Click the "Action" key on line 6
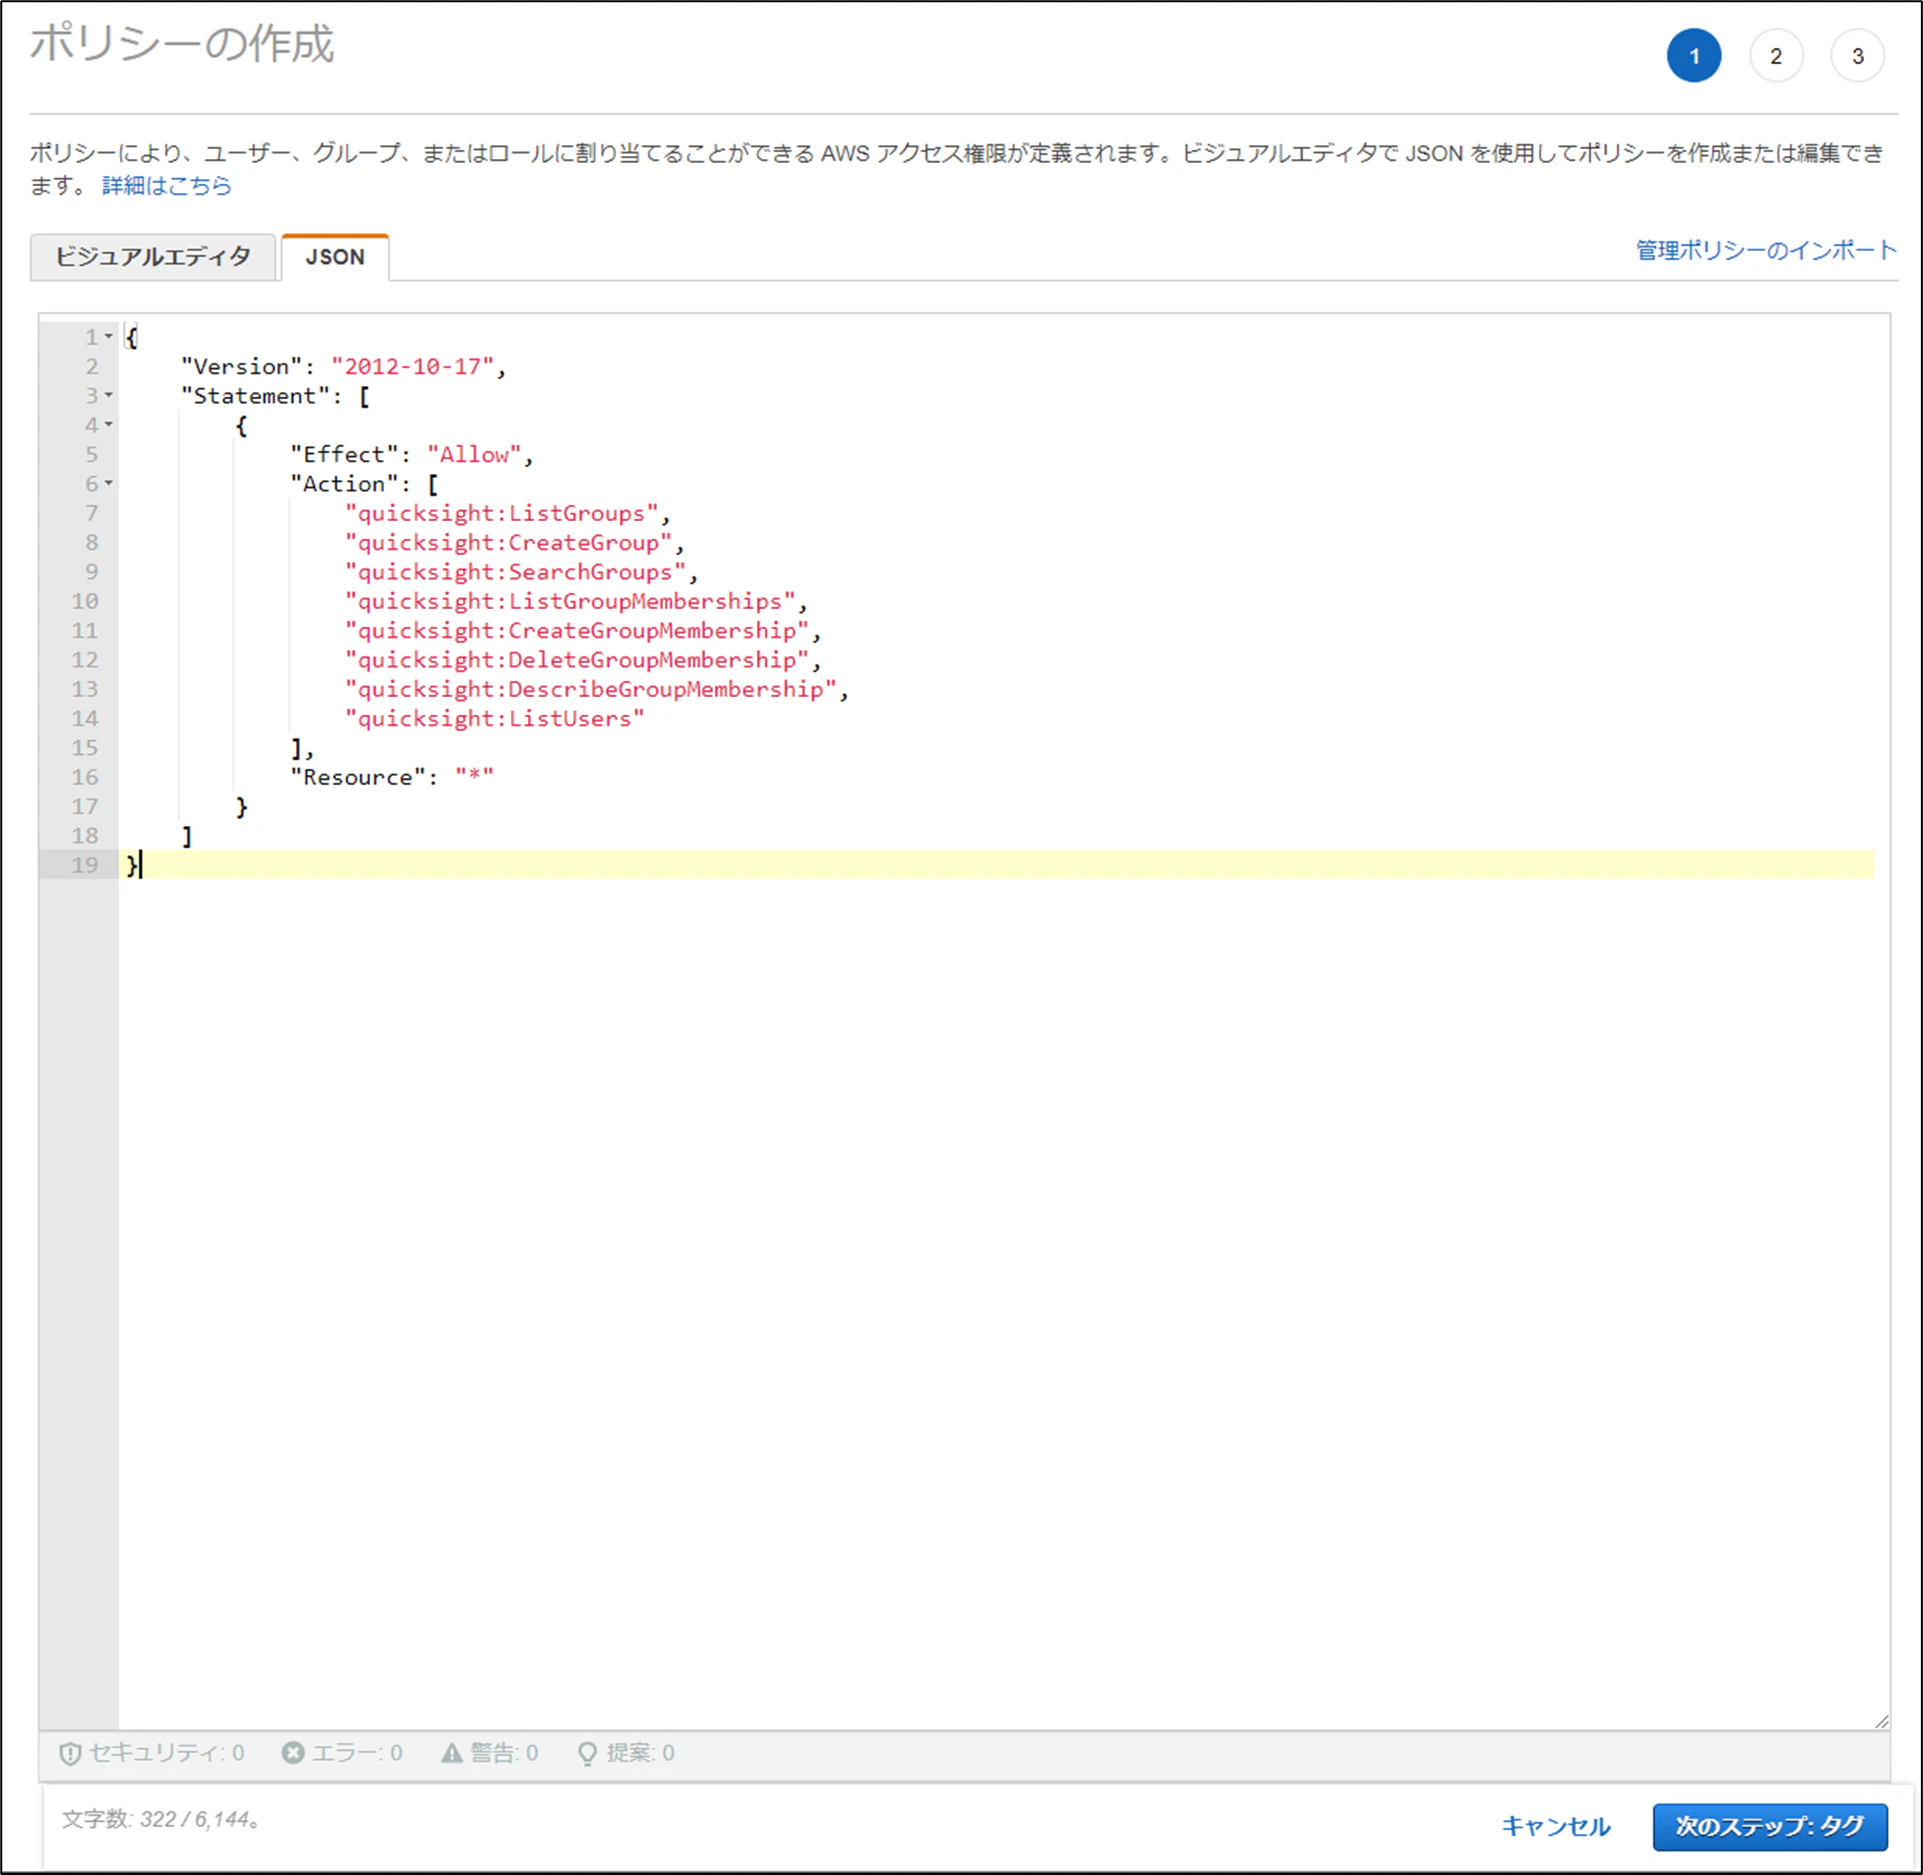This screenshot has height=1875, width=1923. (344, 484)
